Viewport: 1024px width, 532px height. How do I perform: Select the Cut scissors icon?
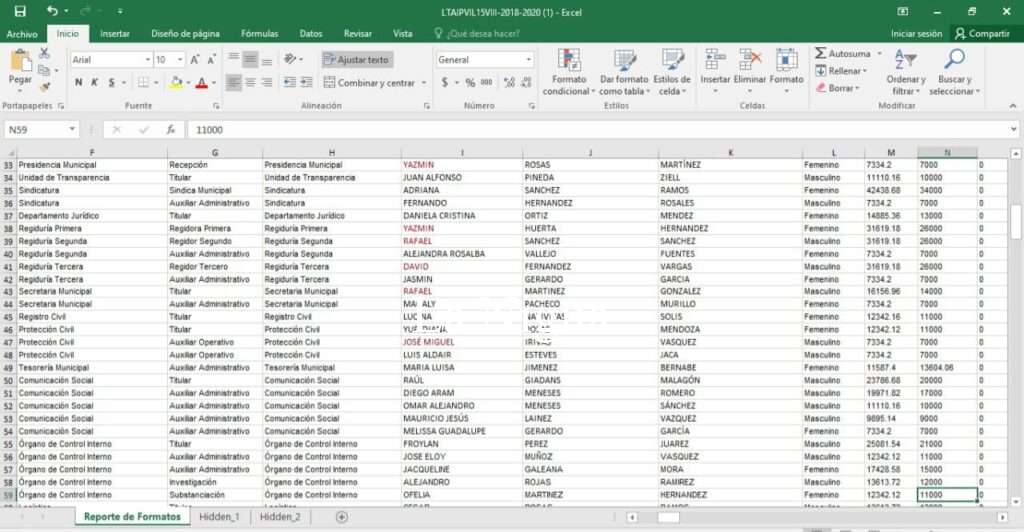44,53
